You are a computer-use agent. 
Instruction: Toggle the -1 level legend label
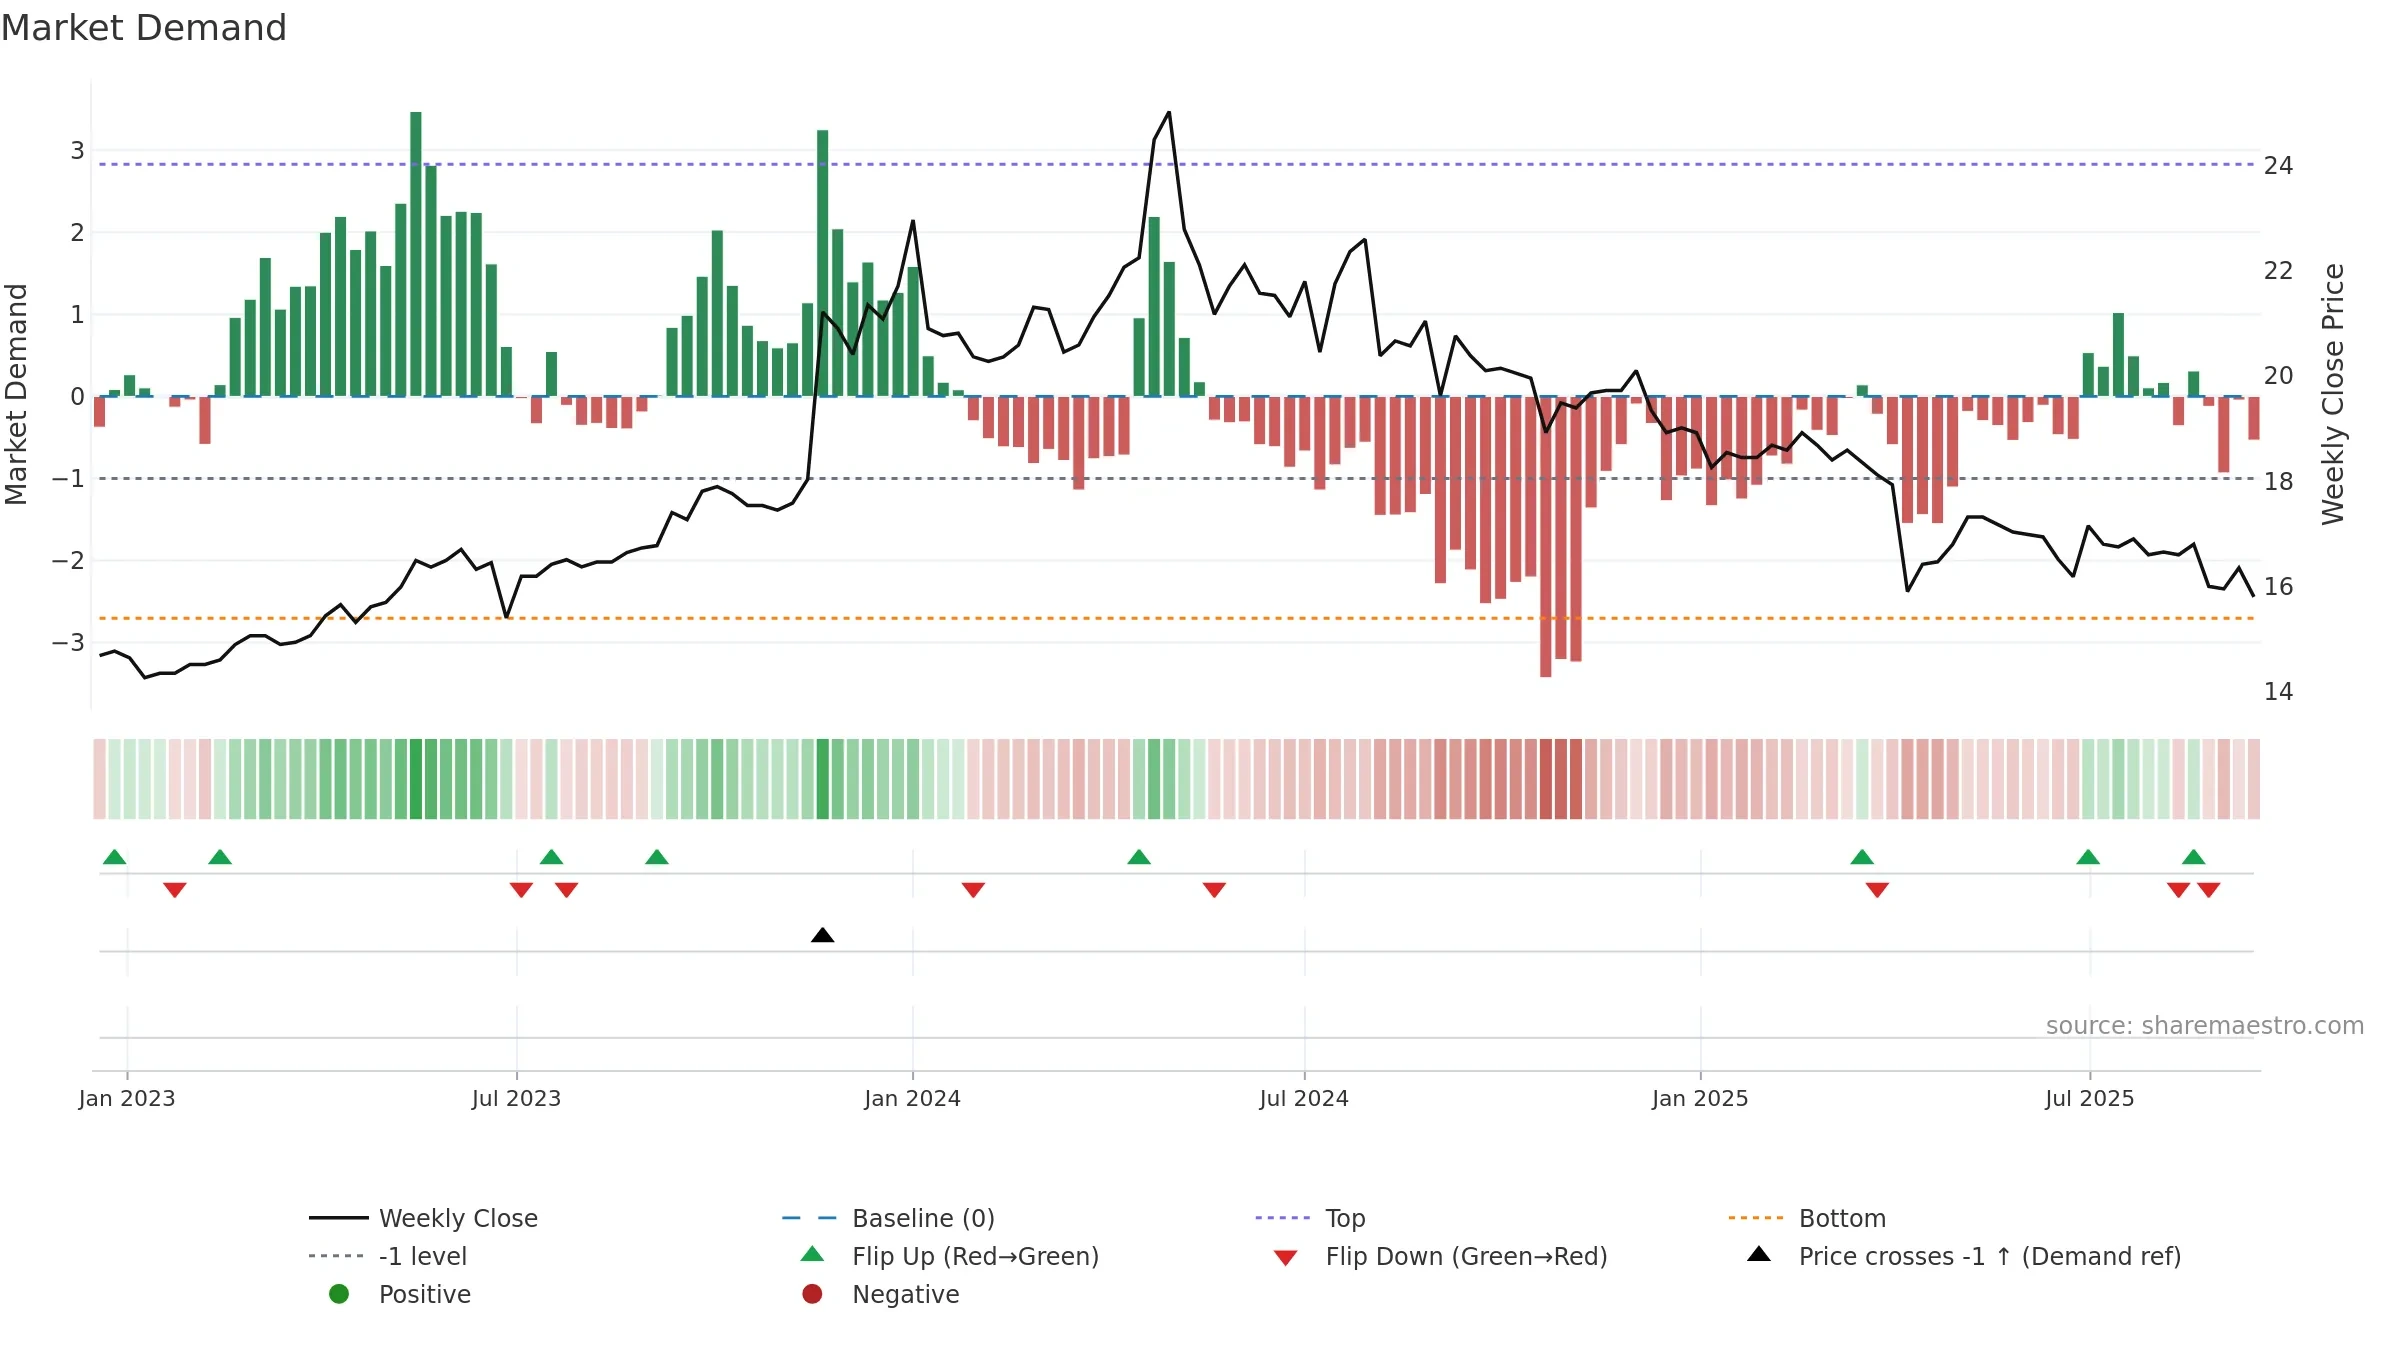[423, 1256]
